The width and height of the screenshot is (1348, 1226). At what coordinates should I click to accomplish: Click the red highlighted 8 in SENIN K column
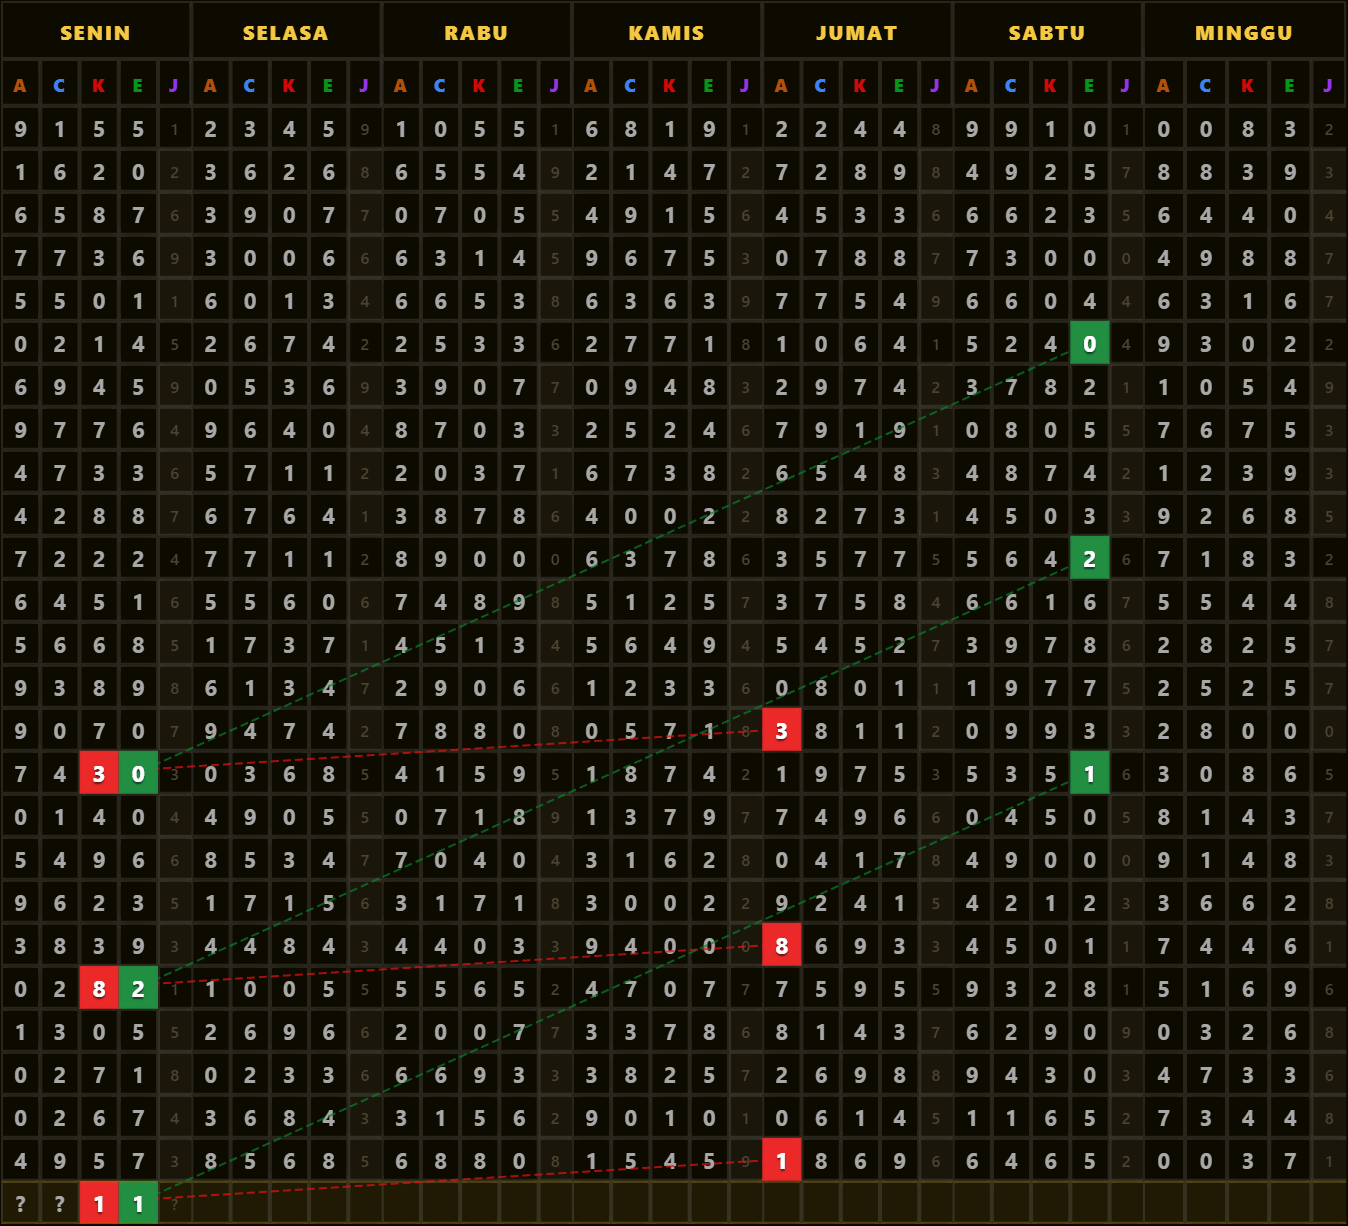tap(98, 988)
